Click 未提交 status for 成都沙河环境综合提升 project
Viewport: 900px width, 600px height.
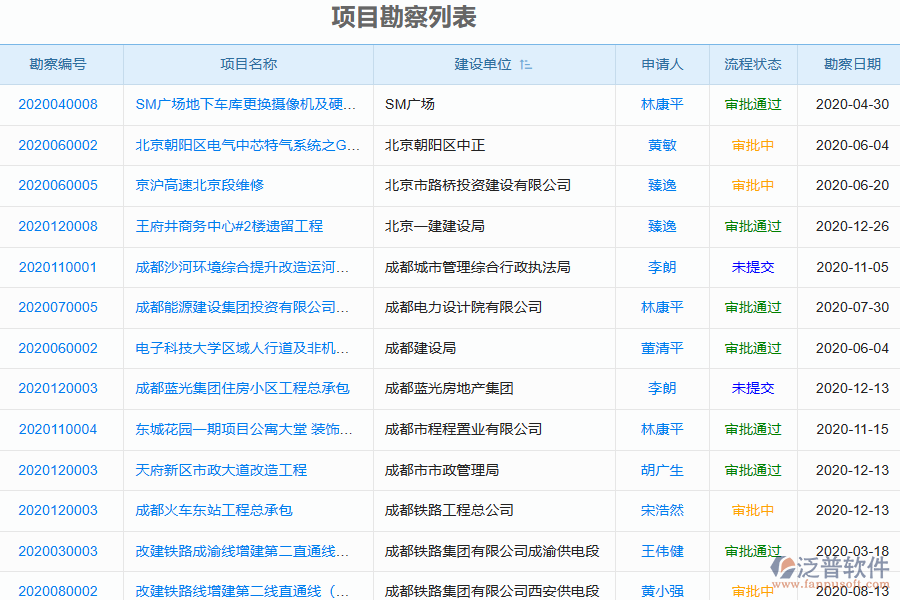tap(753, 267)
